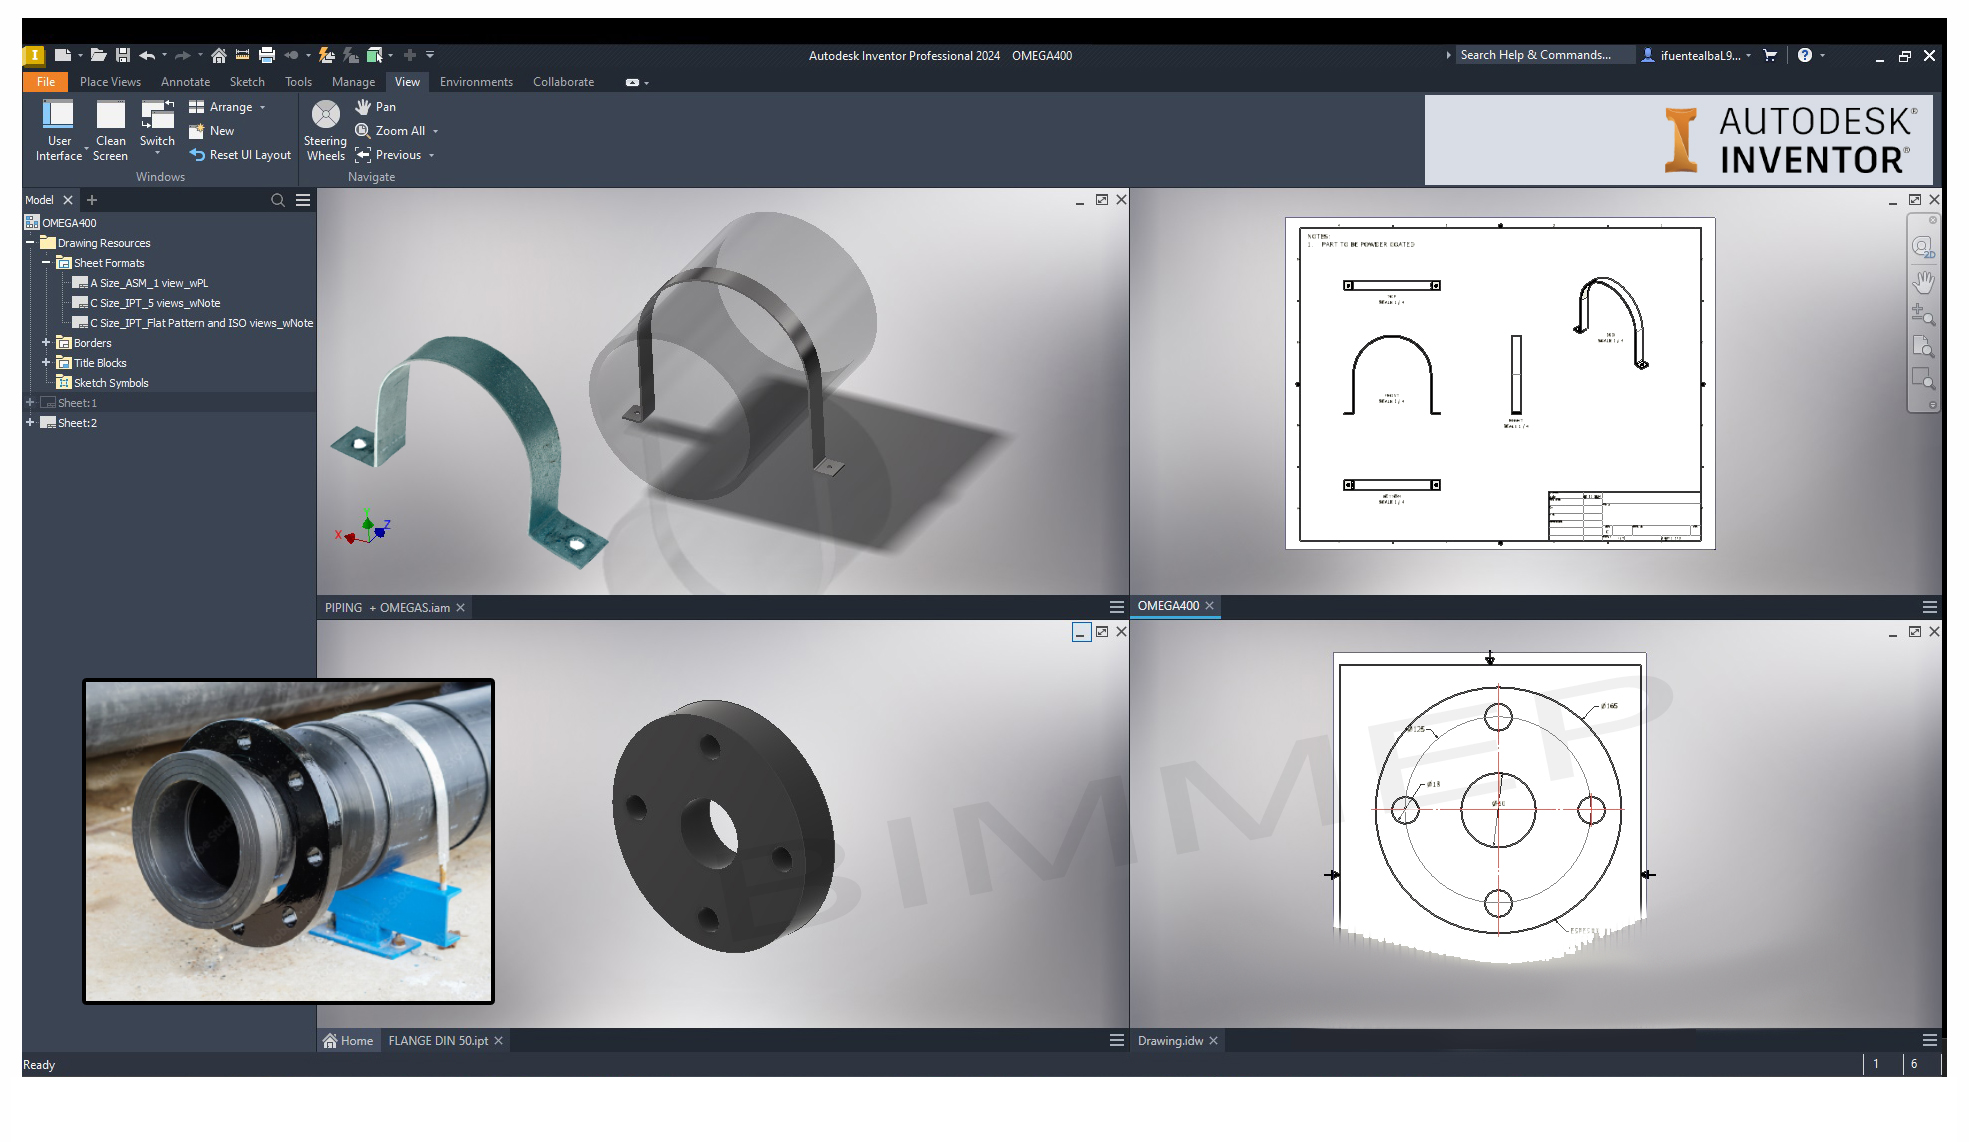Image resolution: width=1969 pixels, height=1142 pixels.
Task: Open the Arrange windows dropdown
Action: [x=263, y=107]
